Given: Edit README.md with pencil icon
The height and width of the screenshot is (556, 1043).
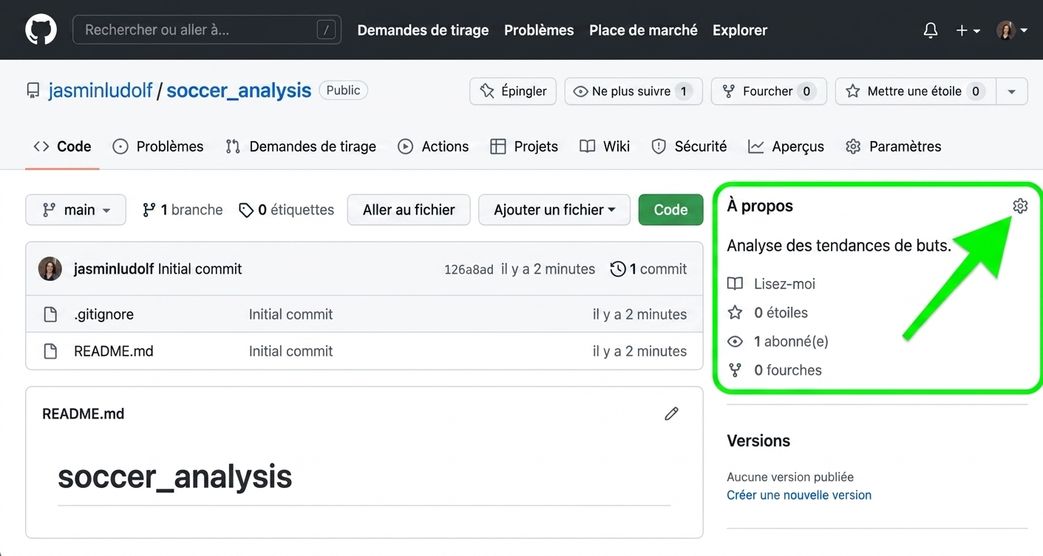Looking at the screenshot, I should point(671,414).
